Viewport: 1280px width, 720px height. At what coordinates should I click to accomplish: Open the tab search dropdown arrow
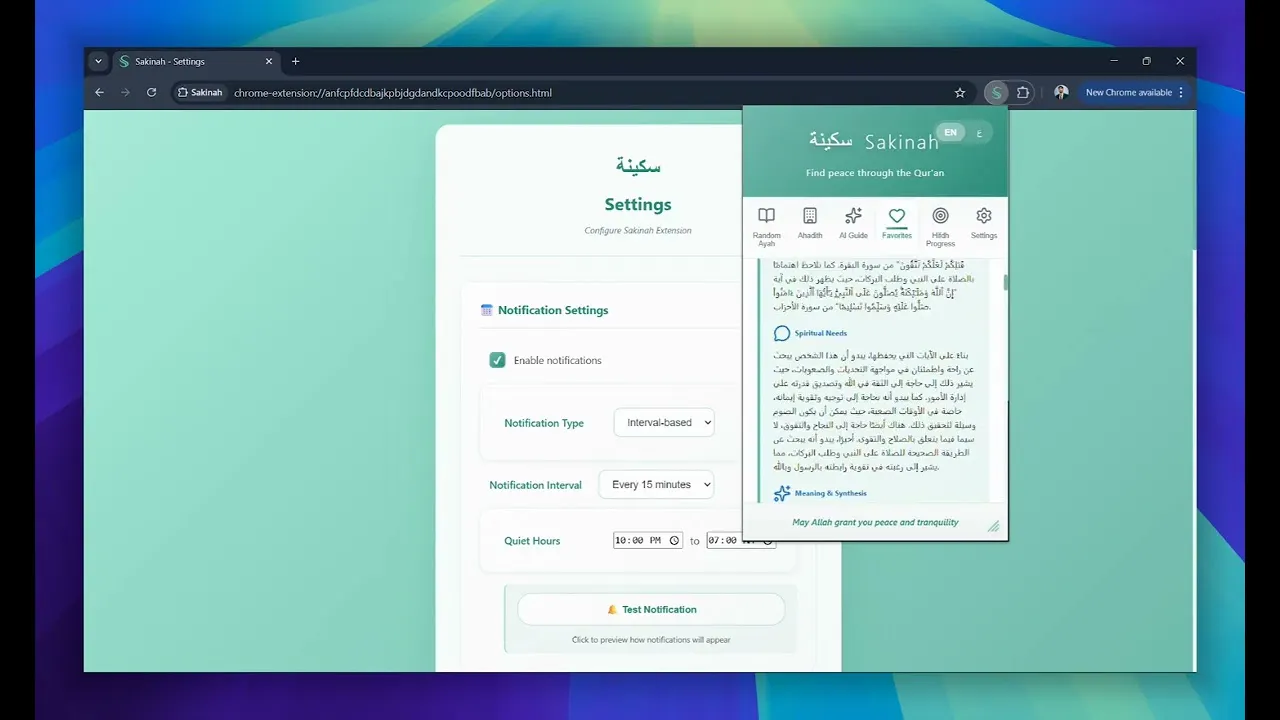tap(98, 61)
